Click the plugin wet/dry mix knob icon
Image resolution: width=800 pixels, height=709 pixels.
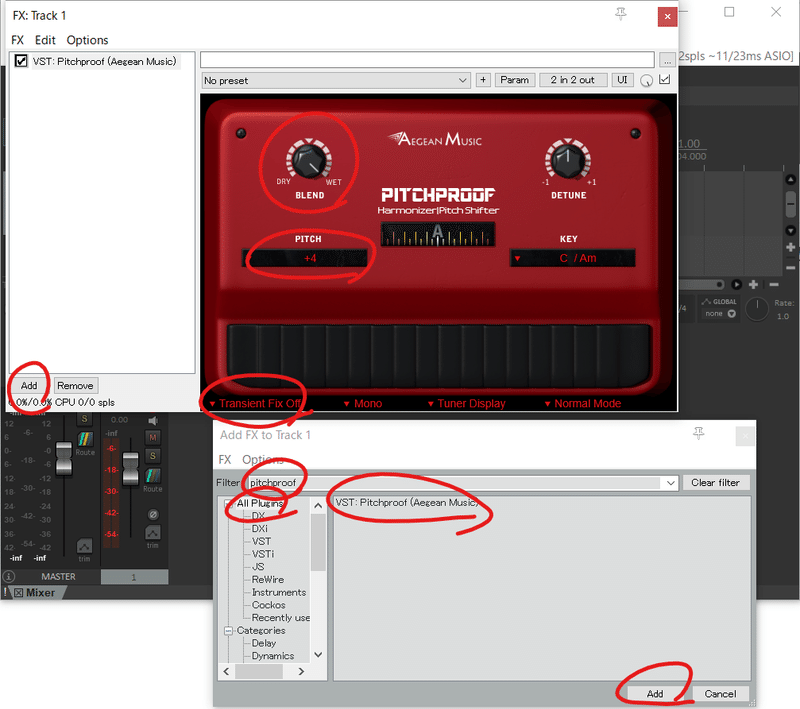tap(646, 81)
